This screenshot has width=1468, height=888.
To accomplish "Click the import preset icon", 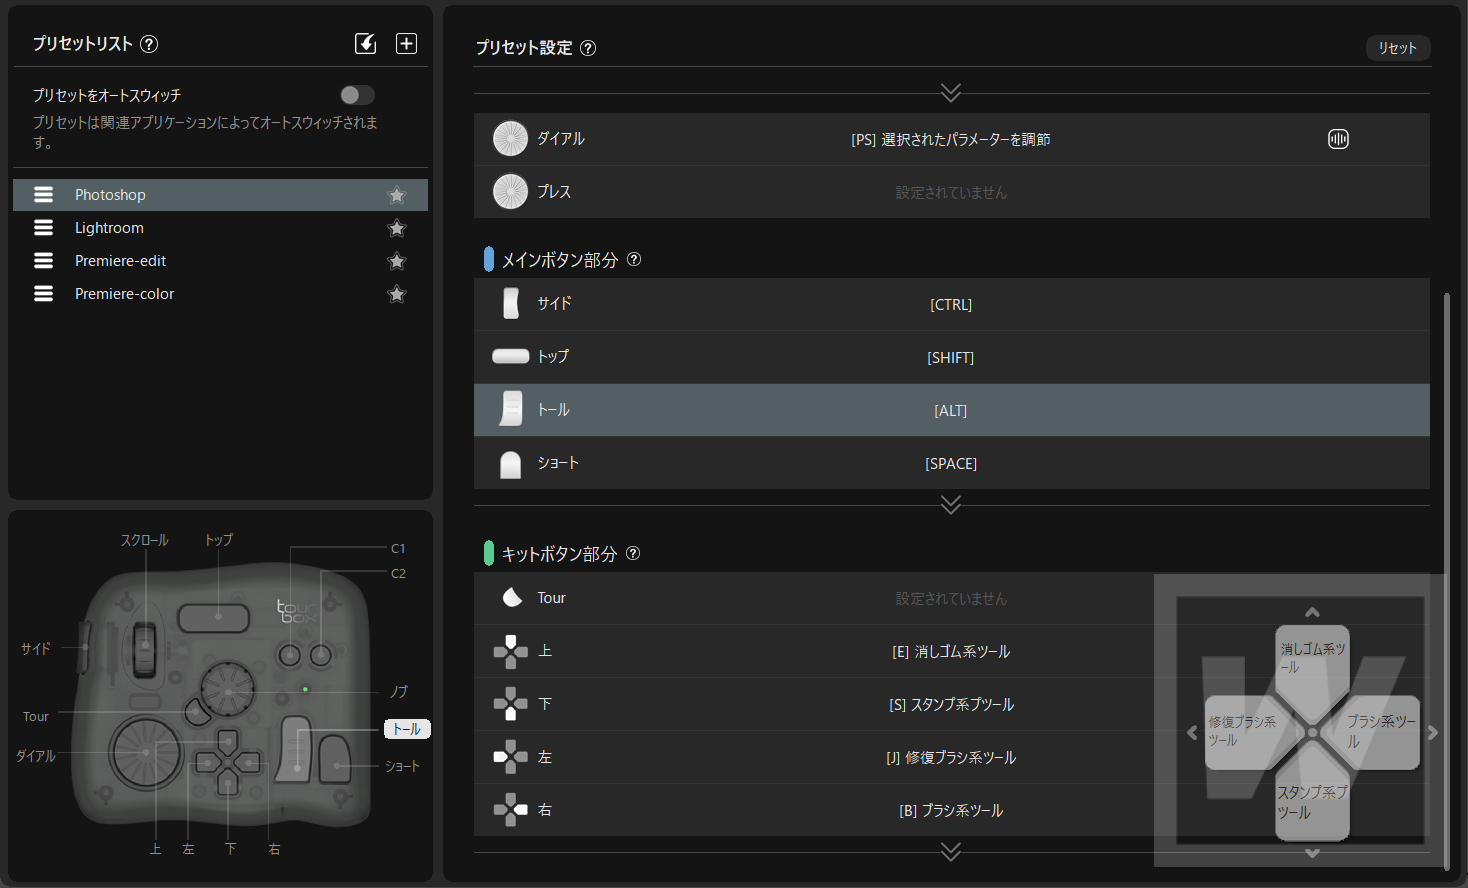I will (366, 43).
